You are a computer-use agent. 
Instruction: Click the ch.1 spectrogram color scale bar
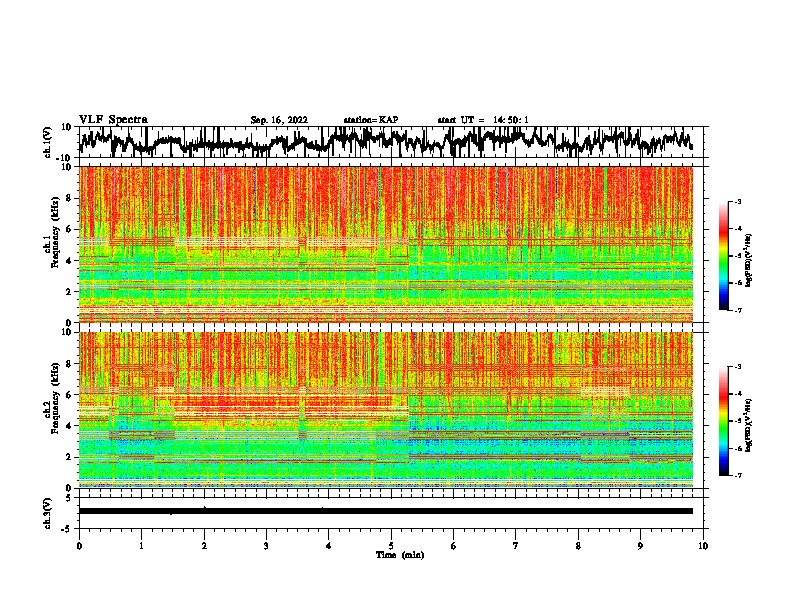coord(723,256)
